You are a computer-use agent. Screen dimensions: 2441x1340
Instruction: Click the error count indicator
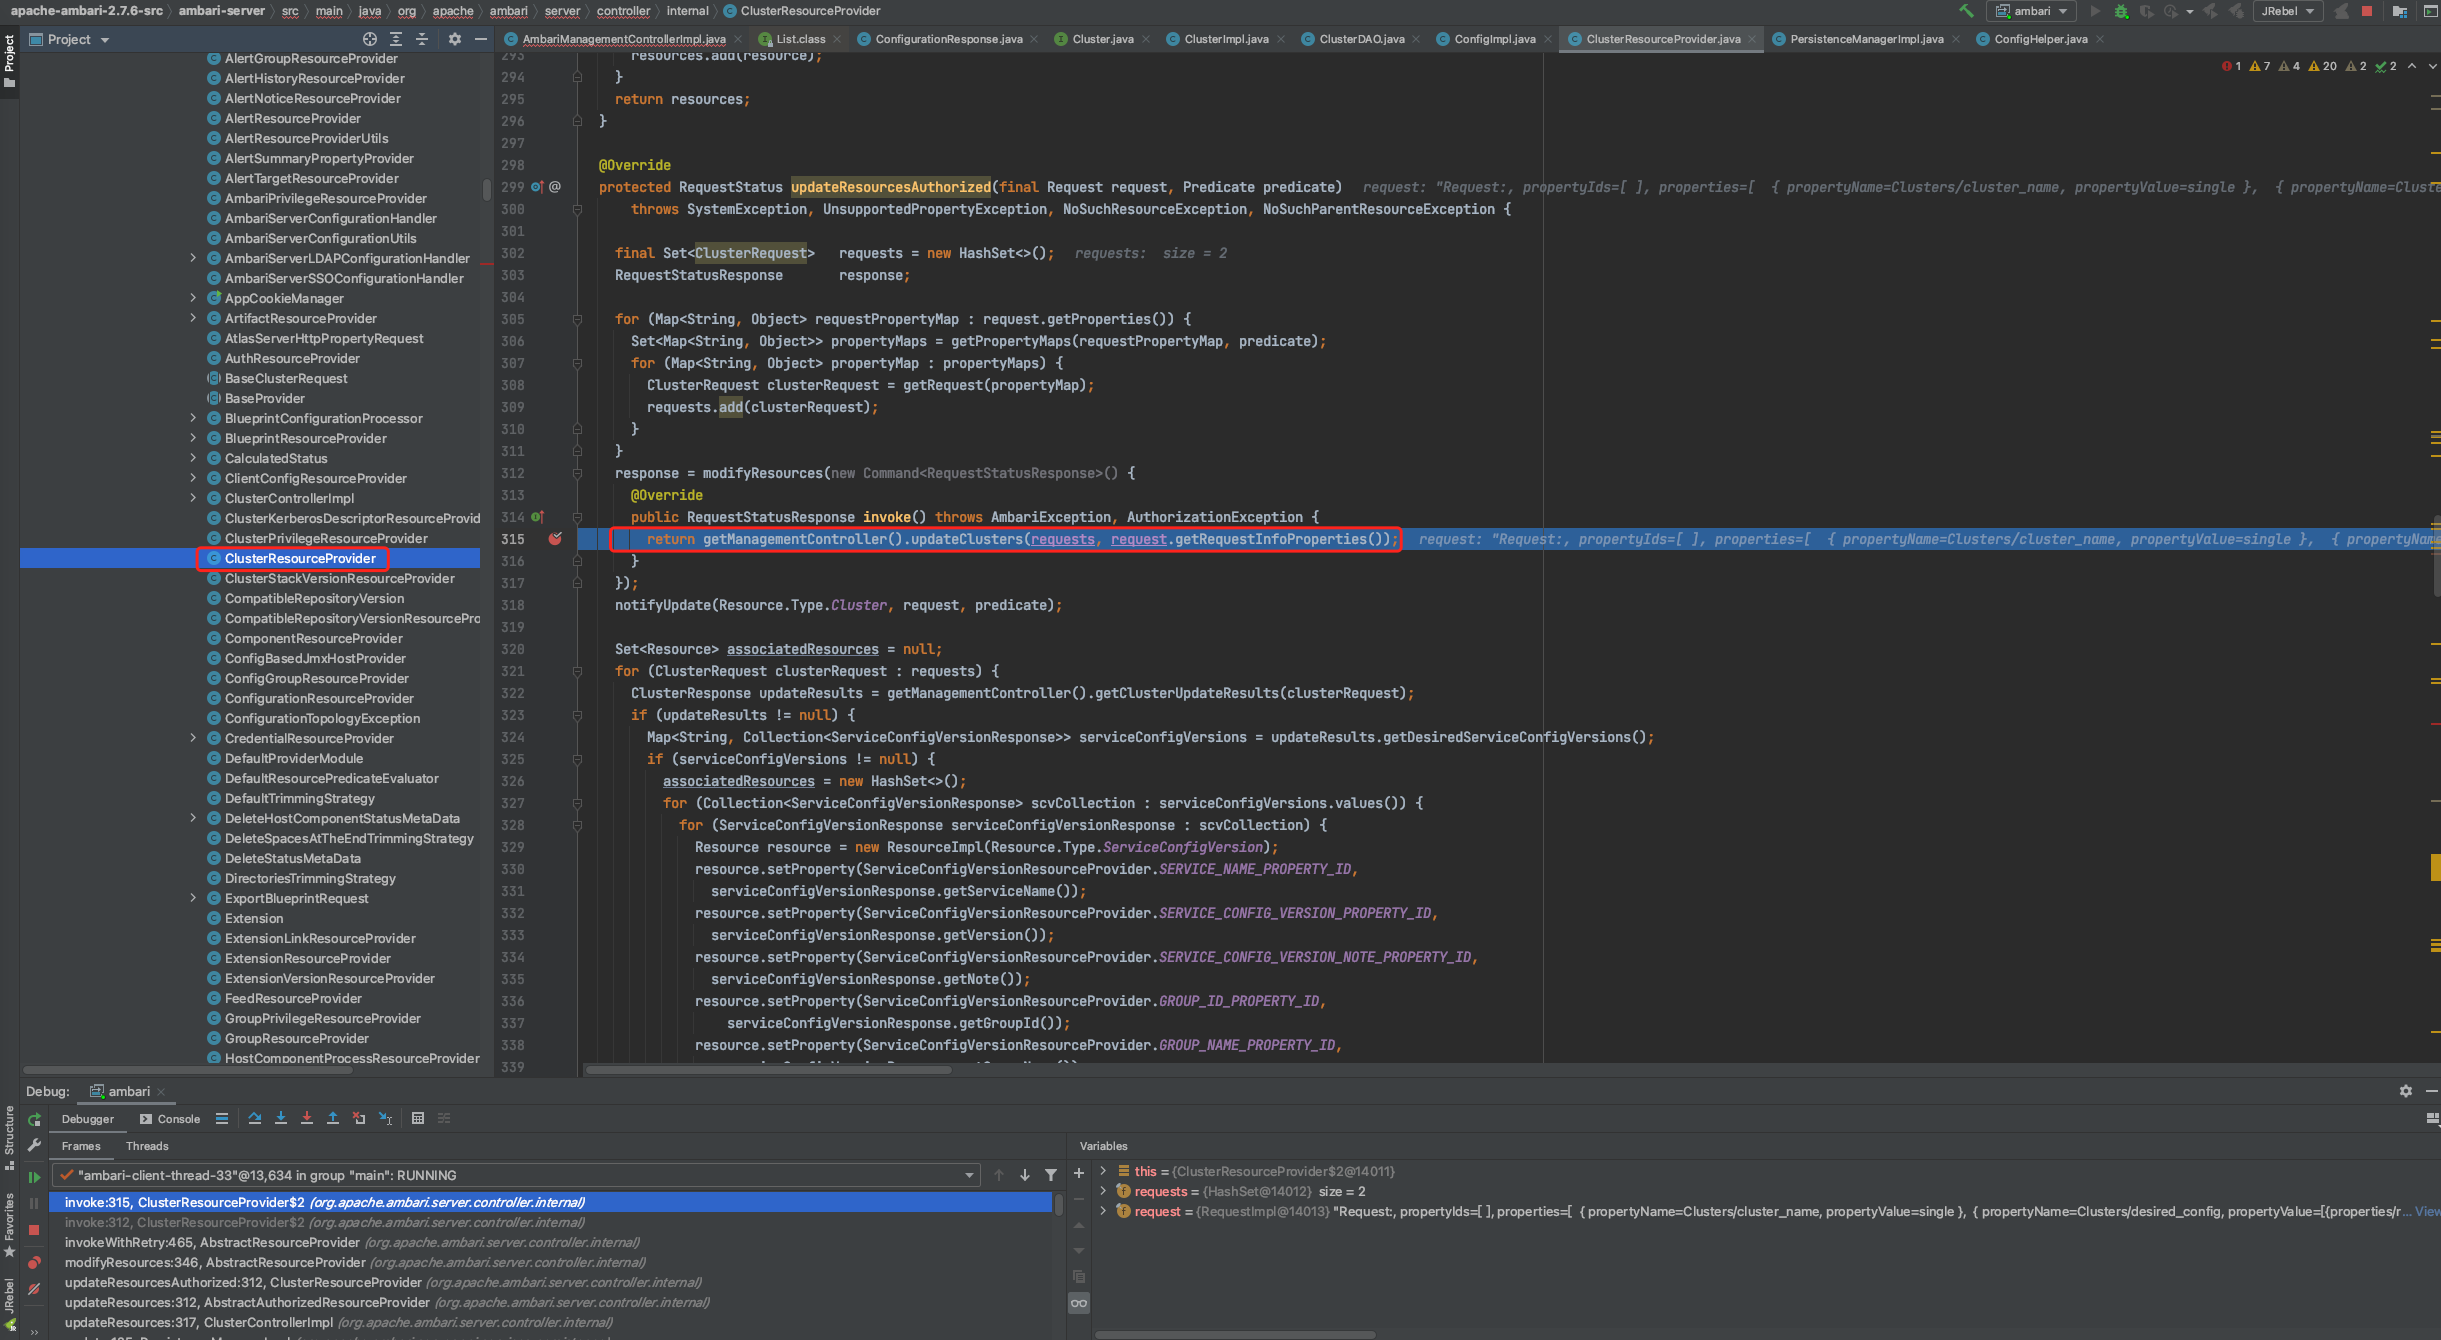point(2232,66)
